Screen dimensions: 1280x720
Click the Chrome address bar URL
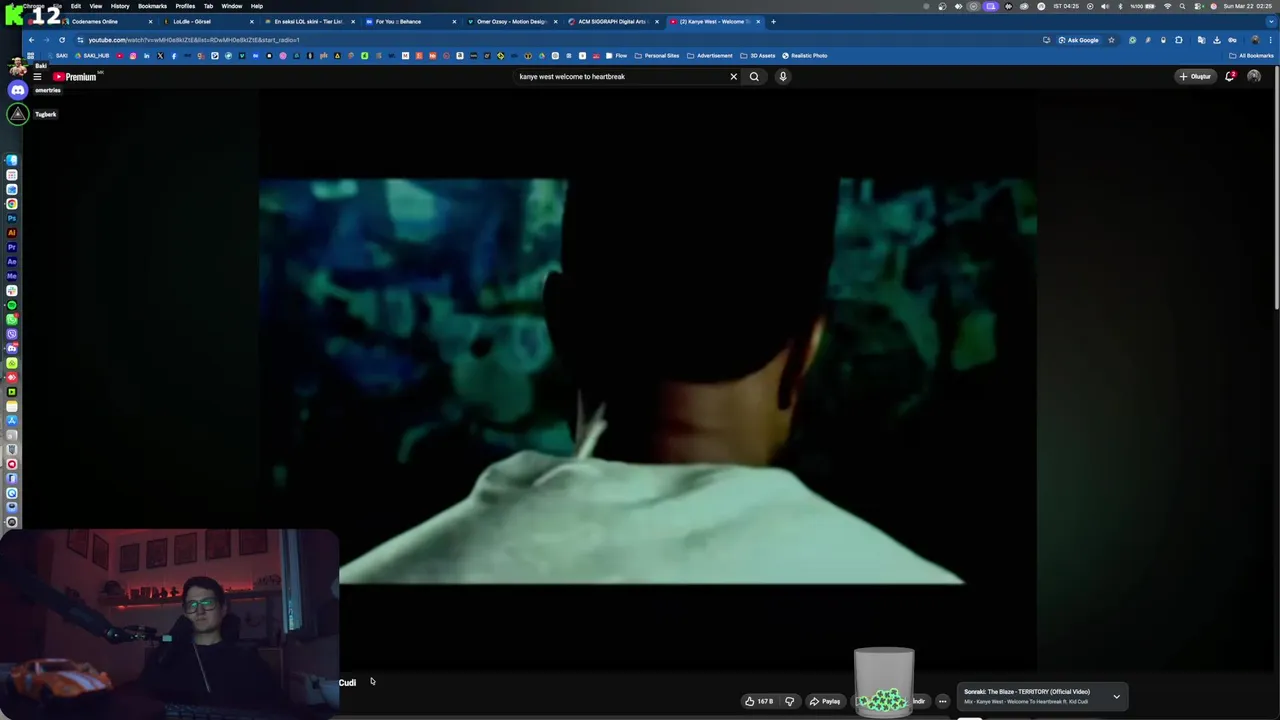[x=193, y=40]
